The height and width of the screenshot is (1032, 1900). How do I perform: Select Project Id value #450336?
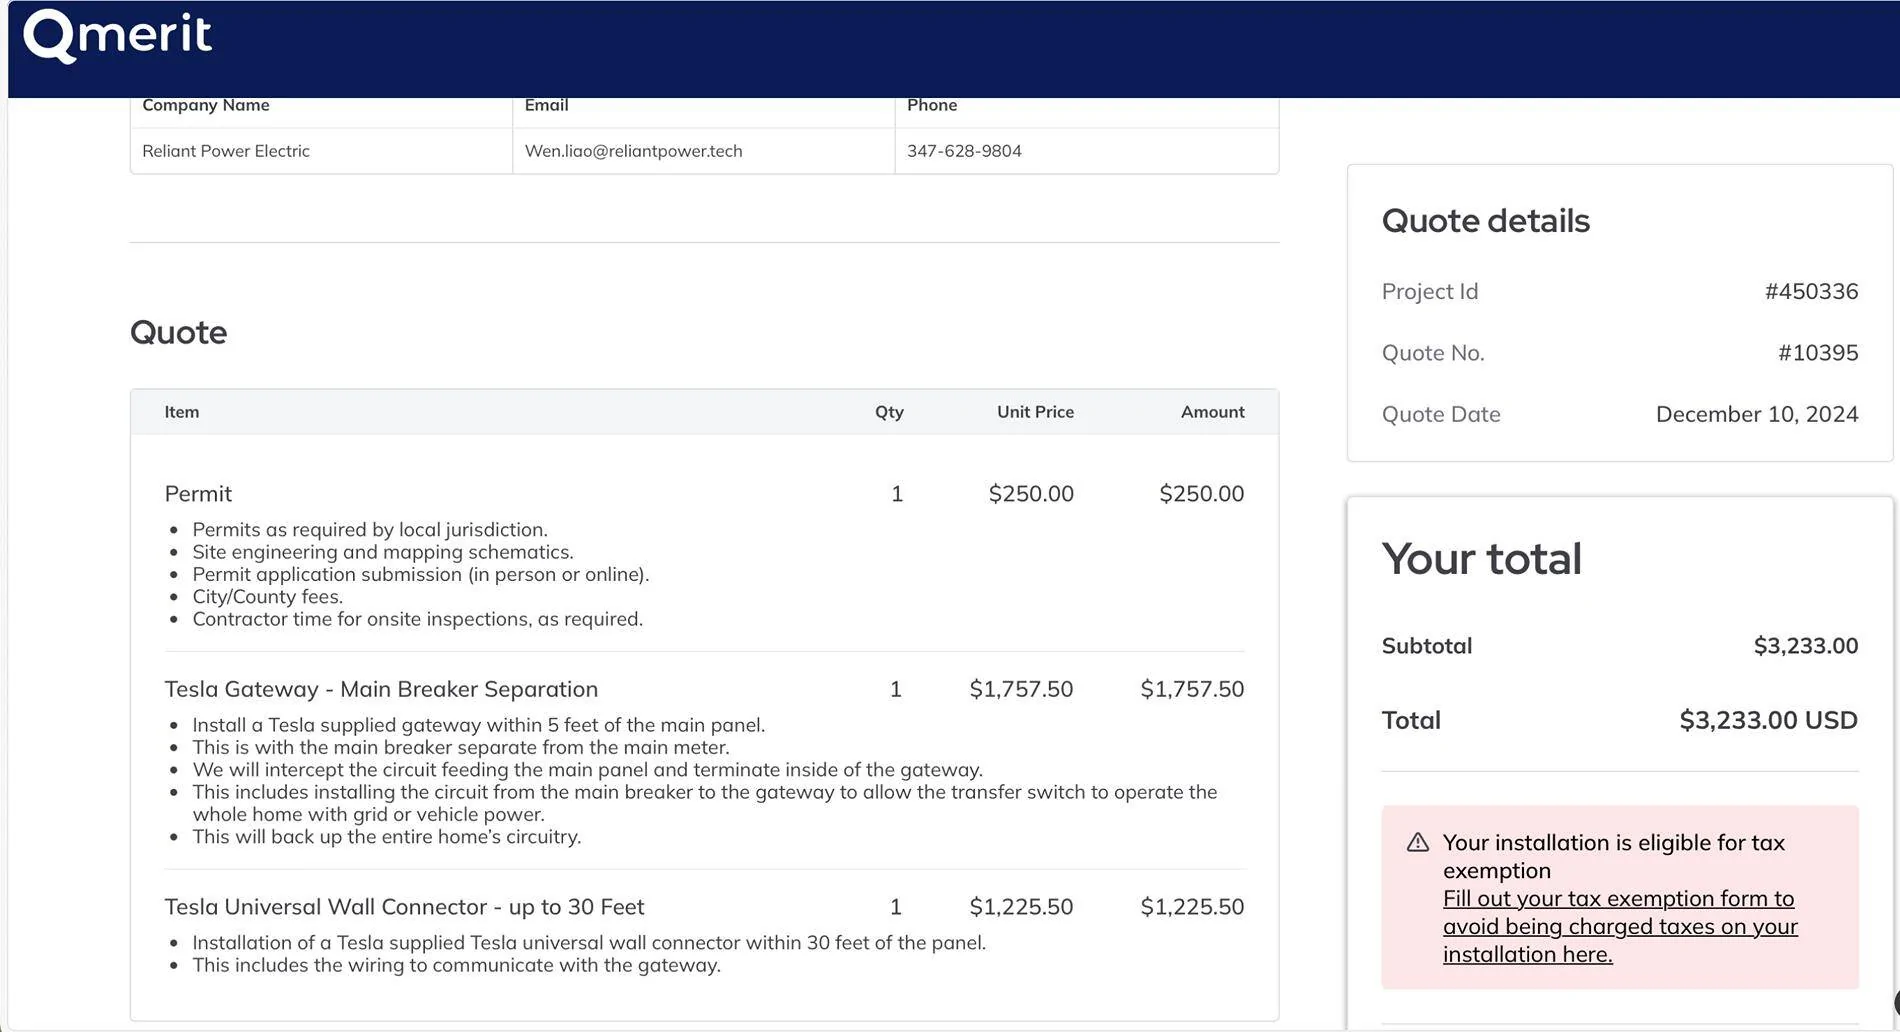[1811, 292]
